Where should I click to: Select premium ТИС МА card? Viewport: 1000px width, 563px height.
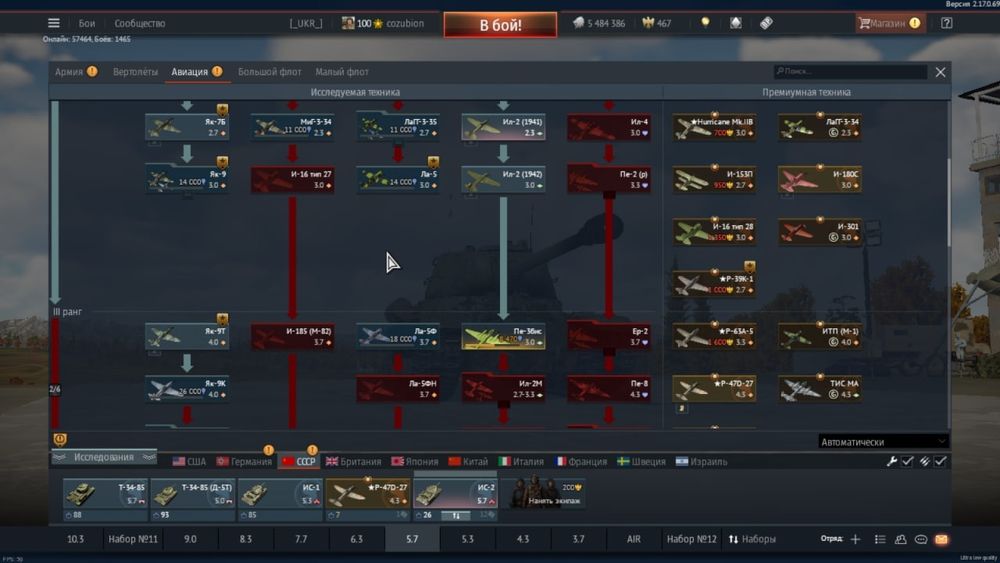point(820,388)
